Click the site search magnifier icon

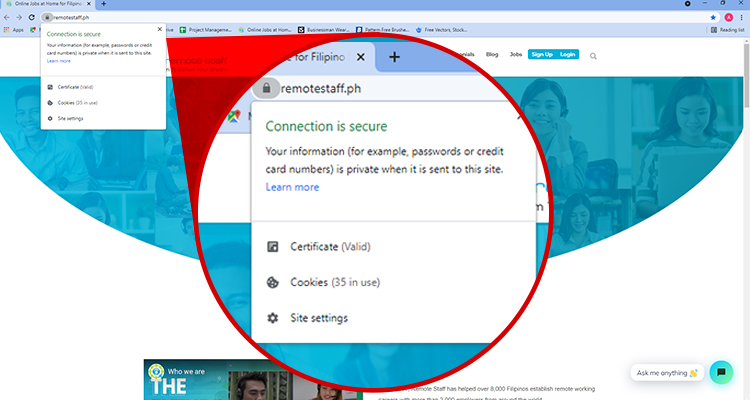click(593, 56)
